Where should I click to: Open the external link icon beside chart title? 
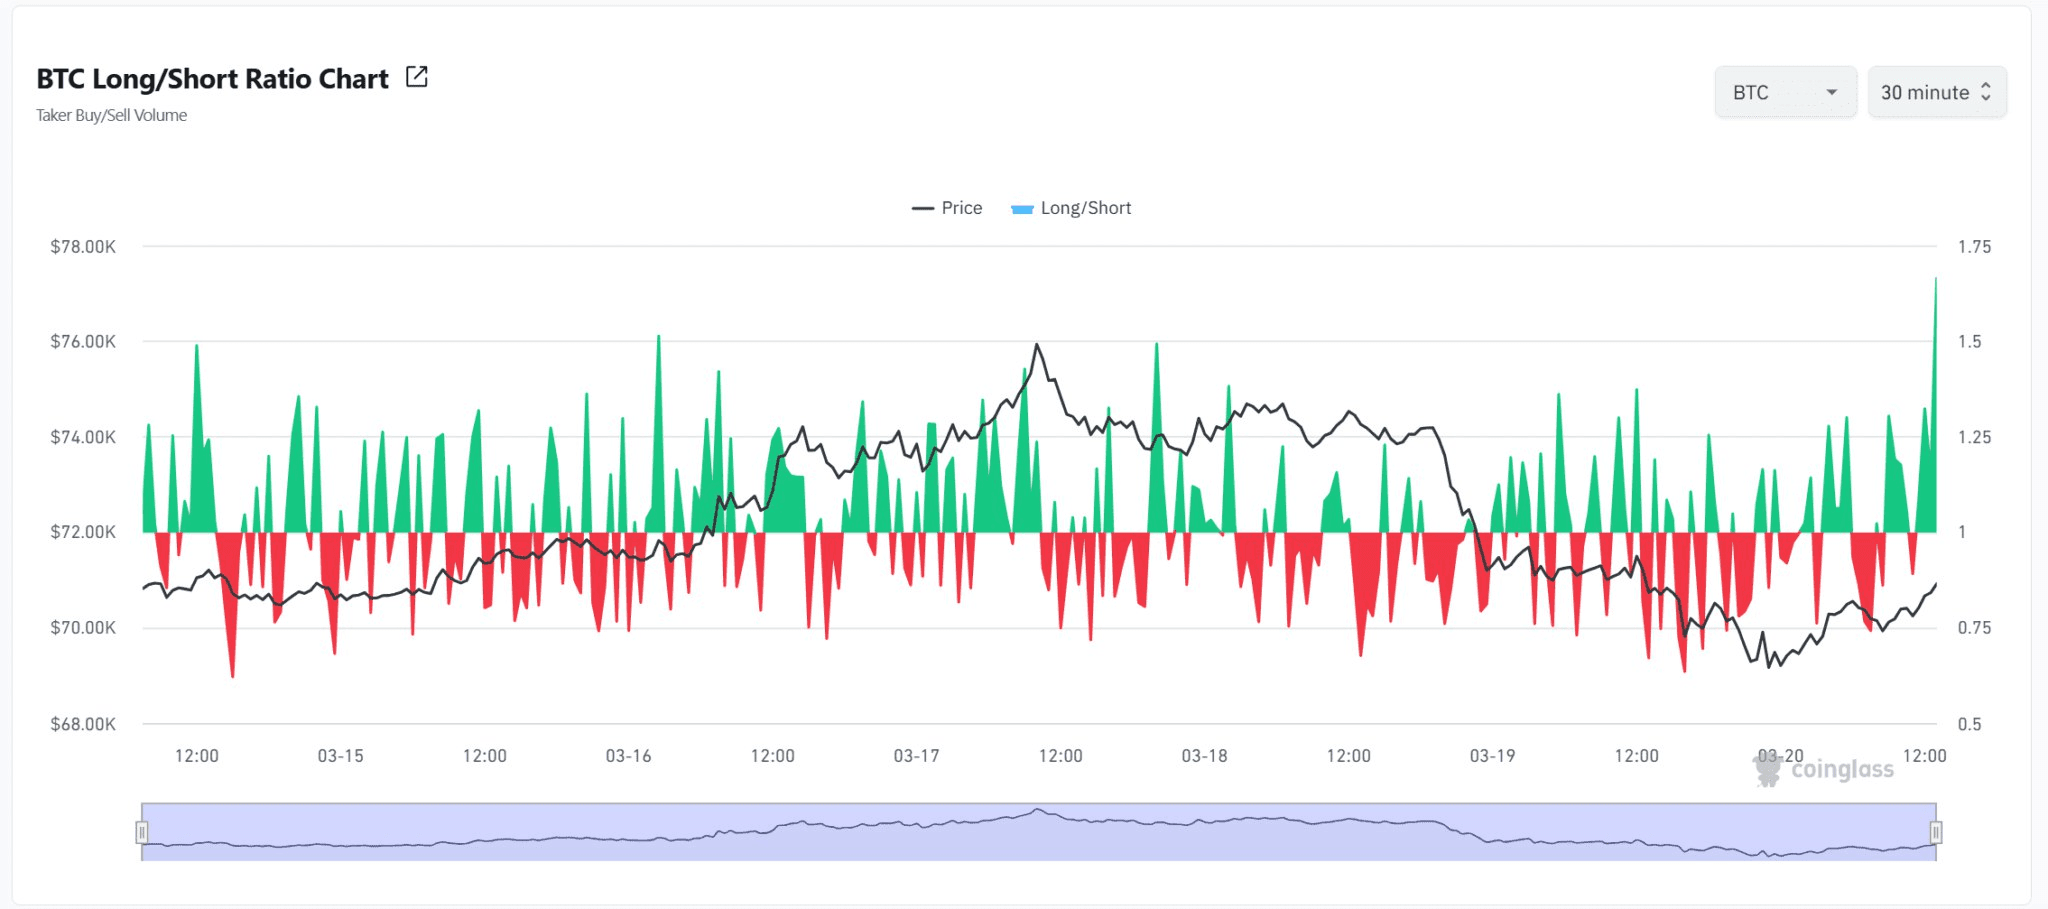(x=417, y=77)
